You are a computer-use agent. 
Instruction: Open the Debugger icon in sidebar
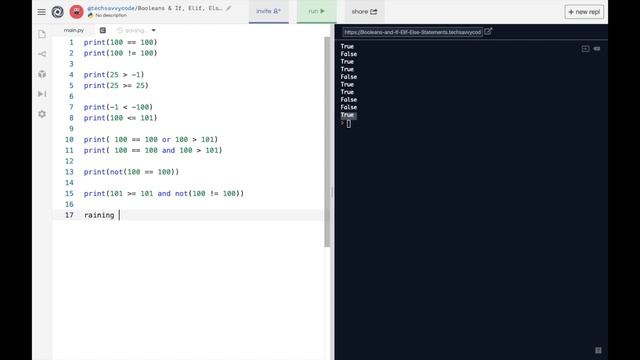(x=42, y=94)
